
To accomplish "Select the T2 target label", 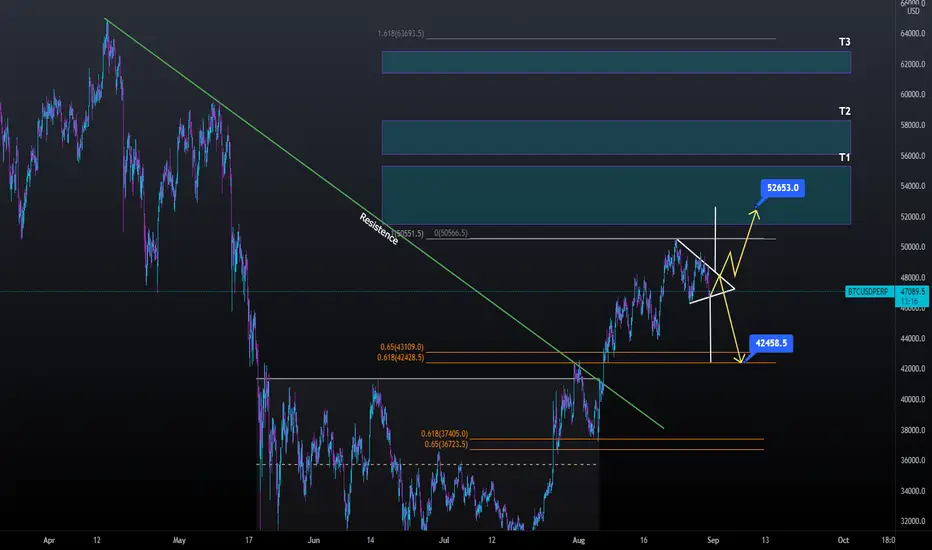I will 845,111.
